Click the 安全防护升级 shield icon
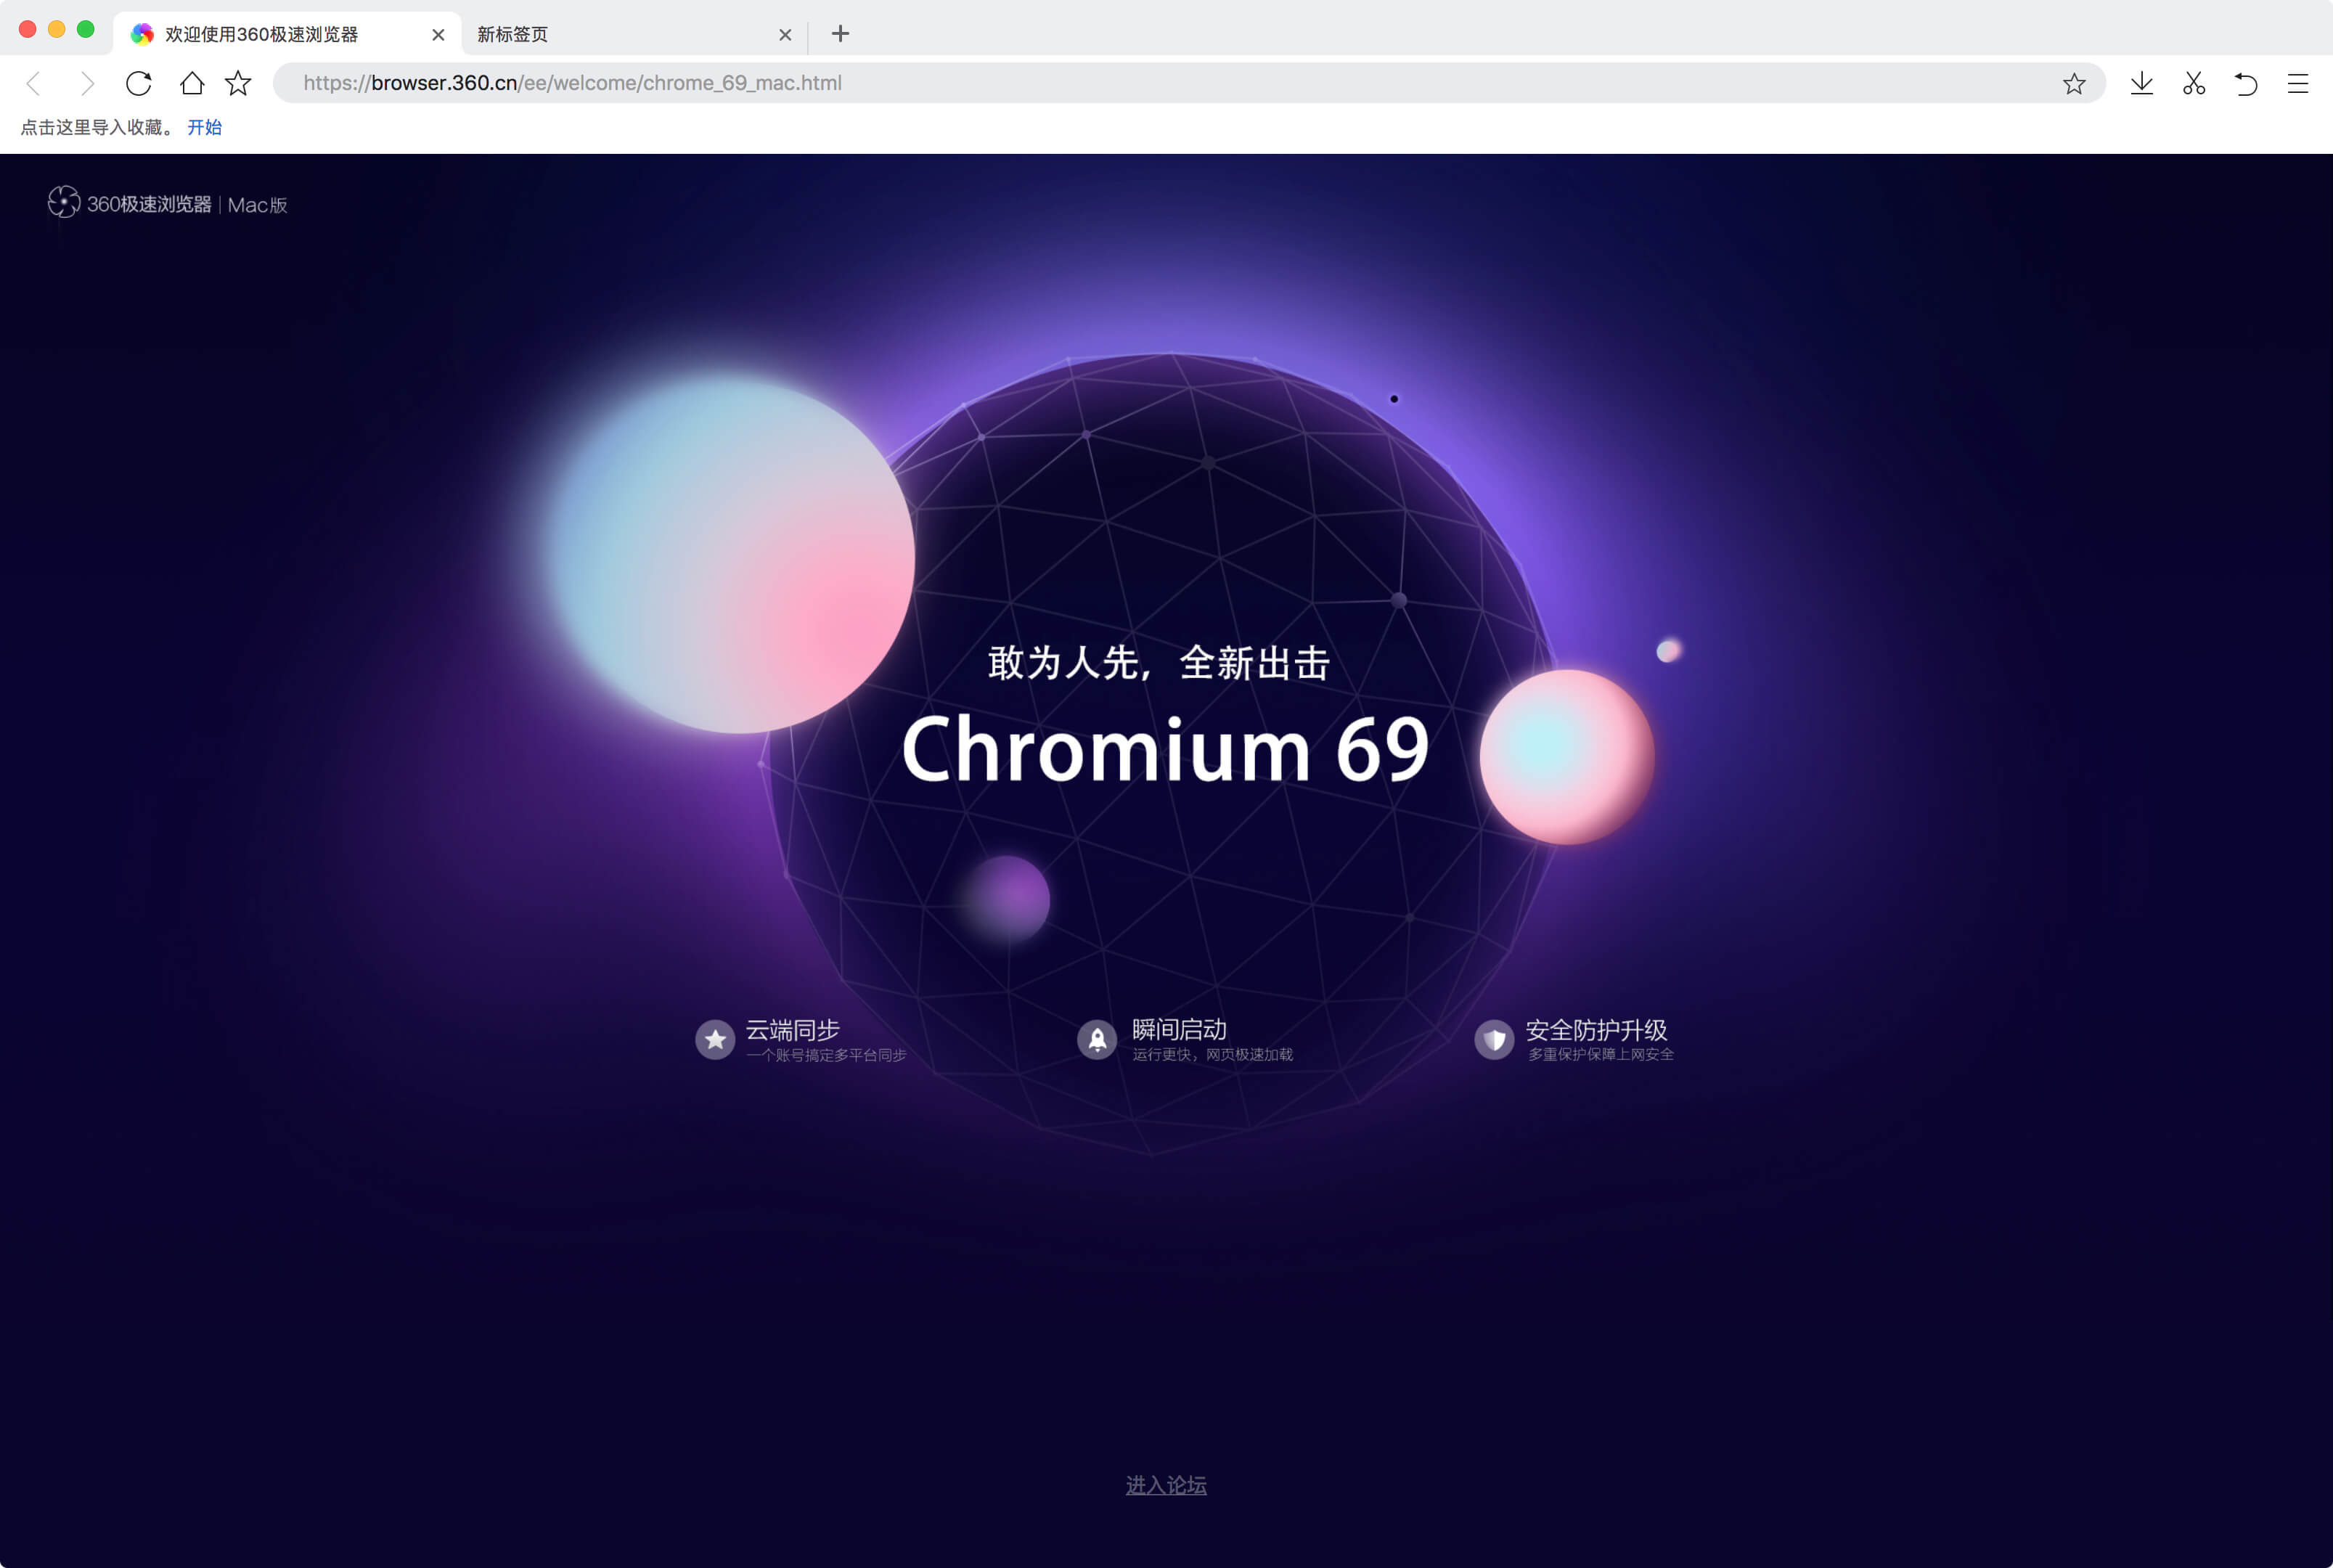 1494,1040
